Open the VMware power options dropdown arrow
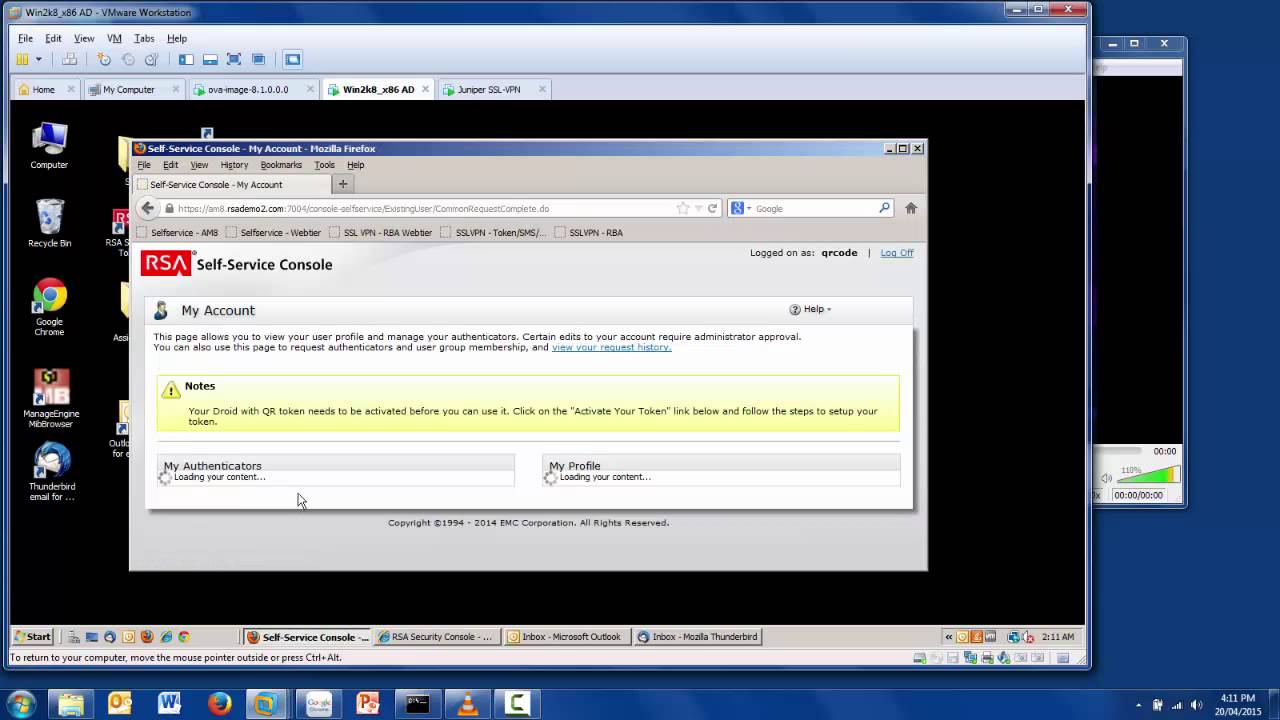 [39, 59]
